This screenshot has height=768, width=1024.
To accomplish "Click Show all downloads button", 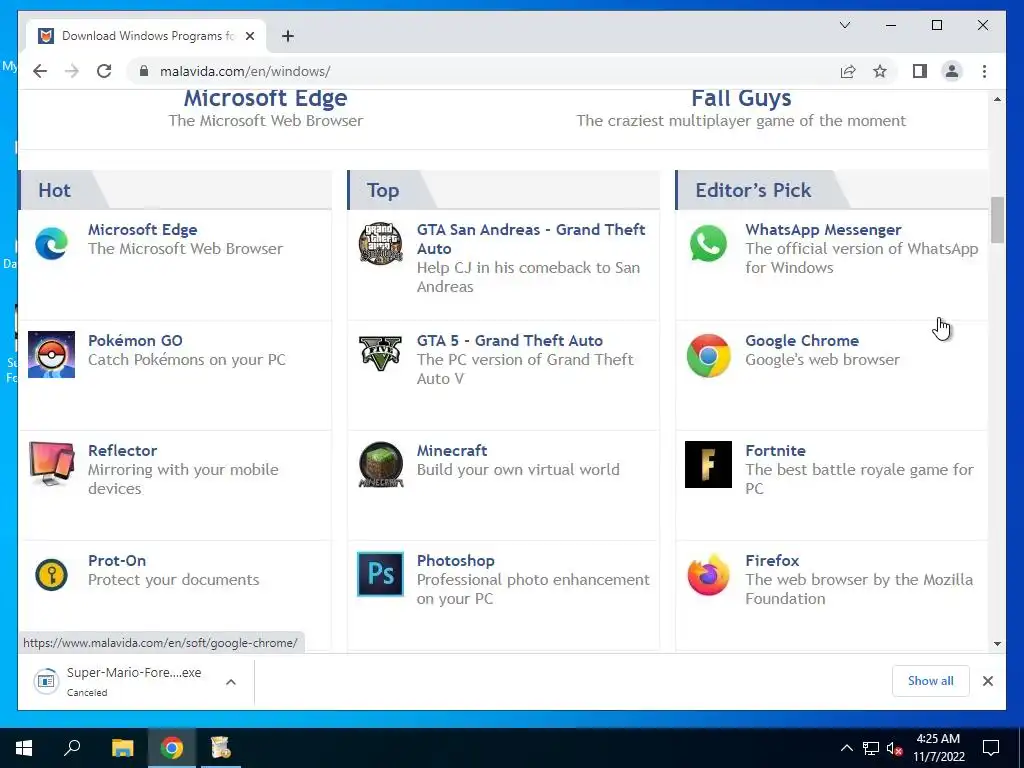I will (931, 681).
